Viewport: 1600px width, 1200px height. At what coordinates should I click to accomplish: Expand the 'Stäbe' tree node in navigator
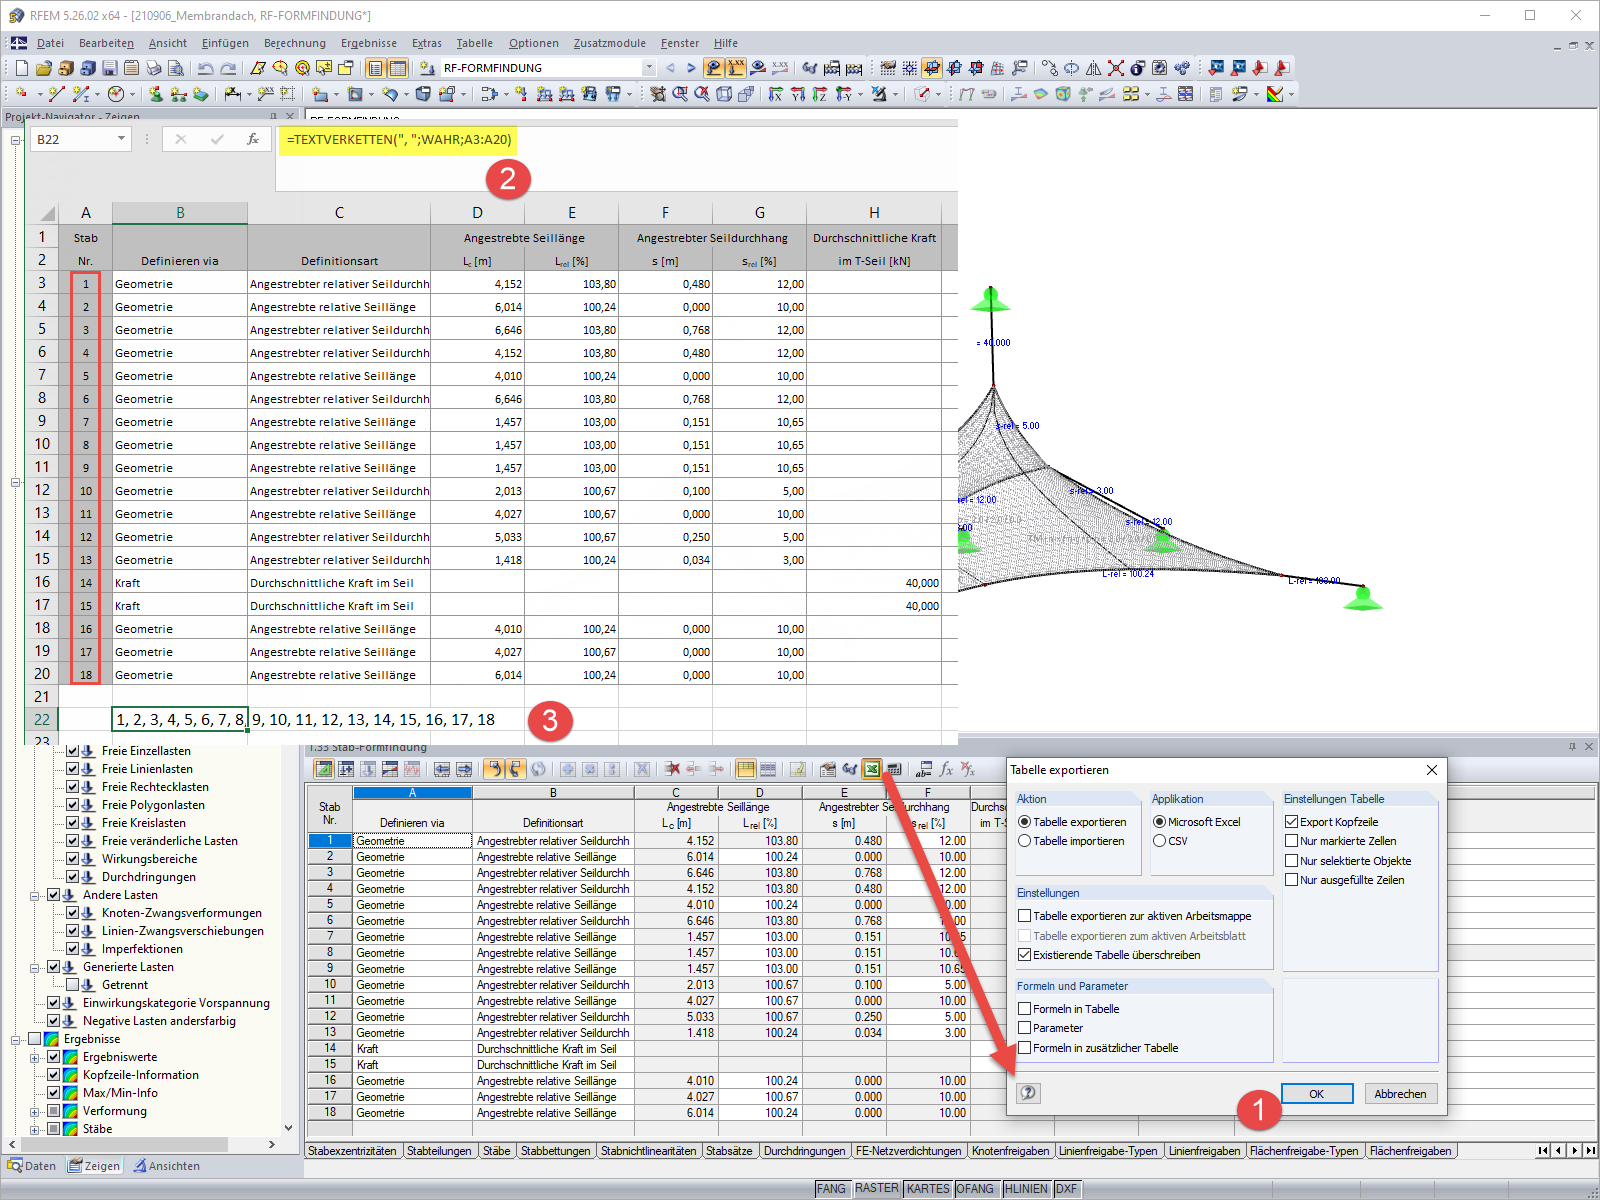pyautogui.click(x=35, y=1129)
